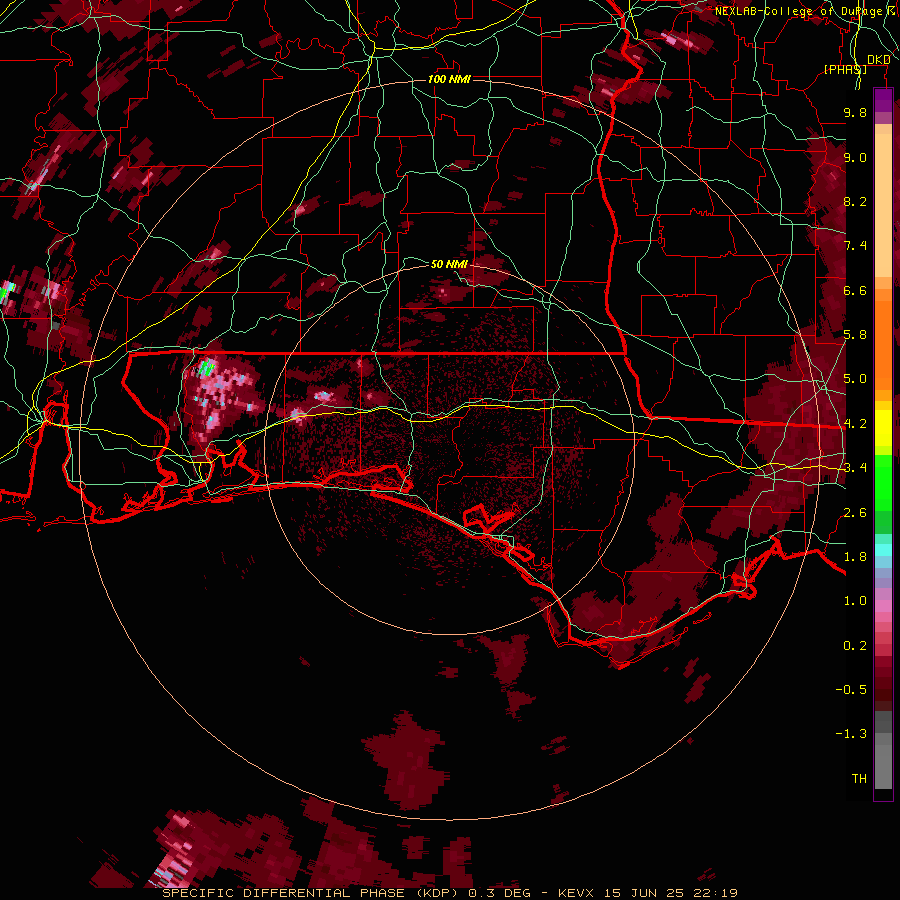Image resolution: width=900 pixels, height=900 pixels.
Task: Click the 50 NMI range ring label
Action: point(449,264)
